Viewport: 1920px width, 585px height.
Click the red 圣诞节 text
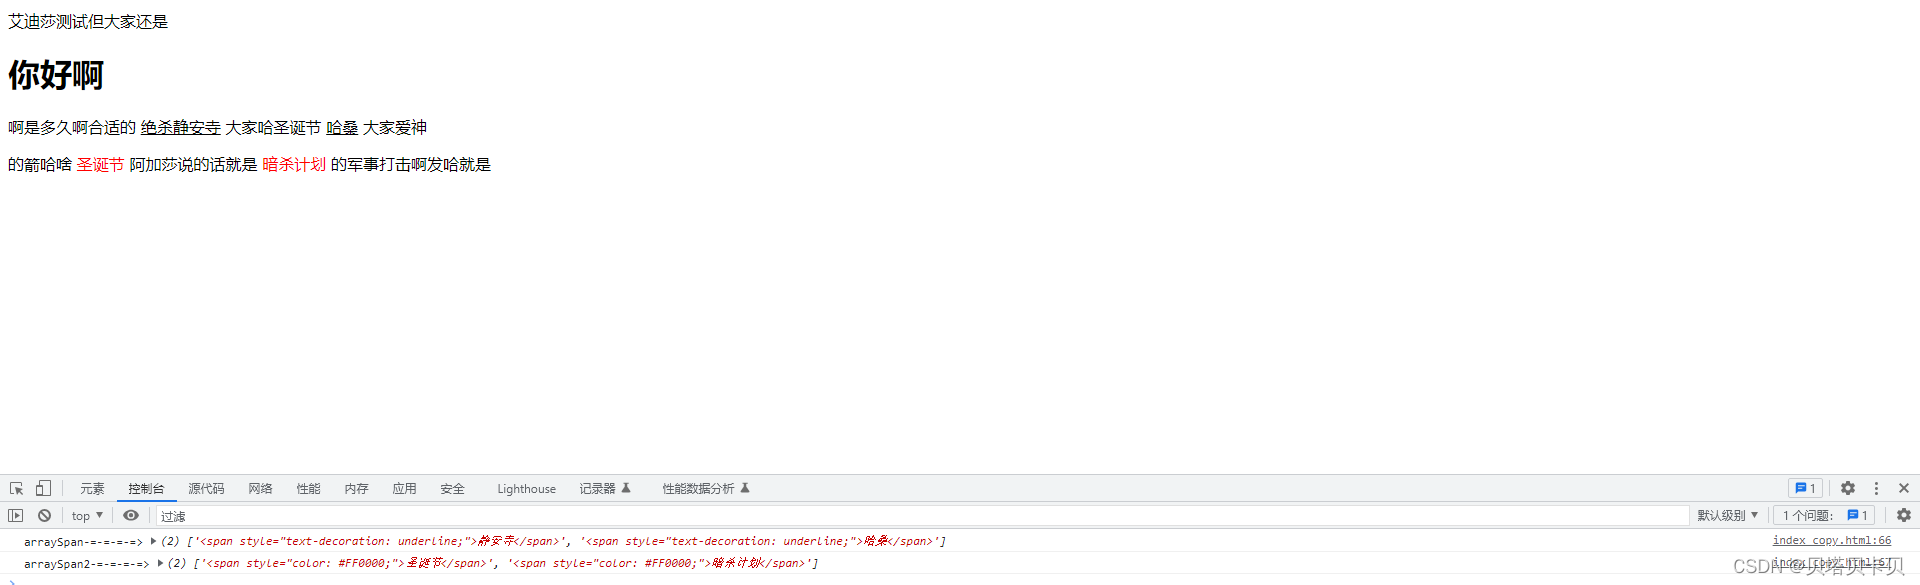[x=100, y=164]
